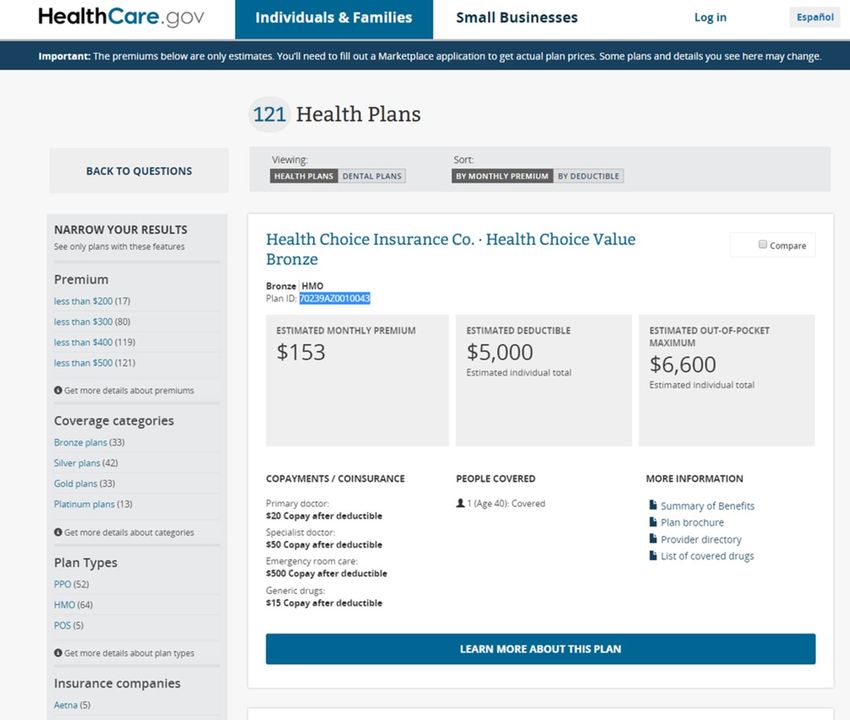Click document icon next to Summary of Benefits
850x720 pixels.
pos(653,505)
